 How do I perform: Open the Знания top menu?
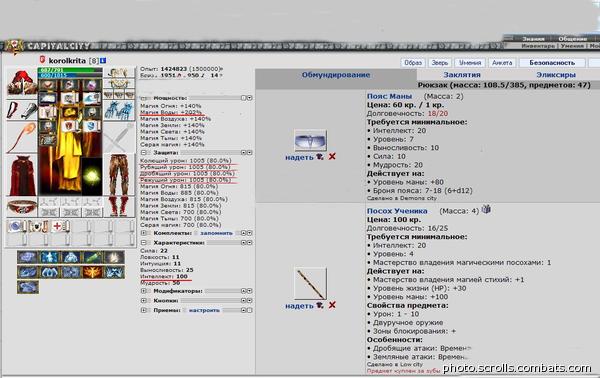point(533,39)
